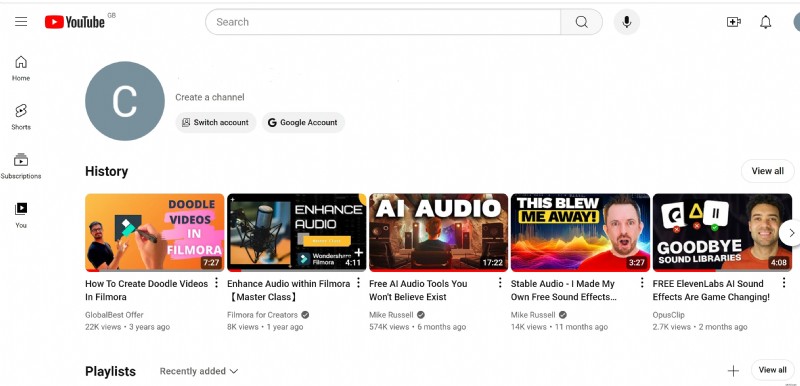Open Filmora for Creators channel
The image size is (800, 386).
pyautogui.click(x=262, y=315)
